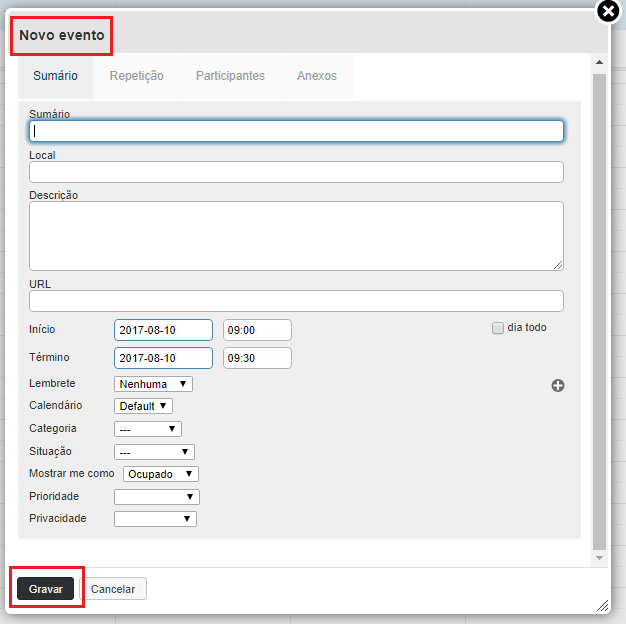
Task: Toggle the 'dia todo' checkbox
Action: tap(498, 328)
